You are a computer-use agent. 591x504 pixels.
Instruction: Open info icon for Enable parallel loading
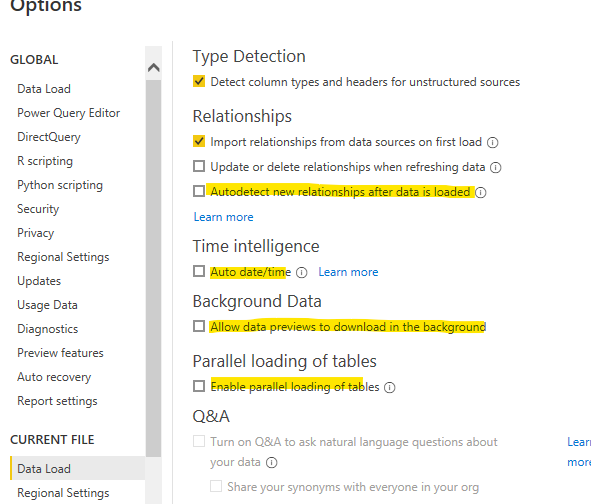coord(389,388)
